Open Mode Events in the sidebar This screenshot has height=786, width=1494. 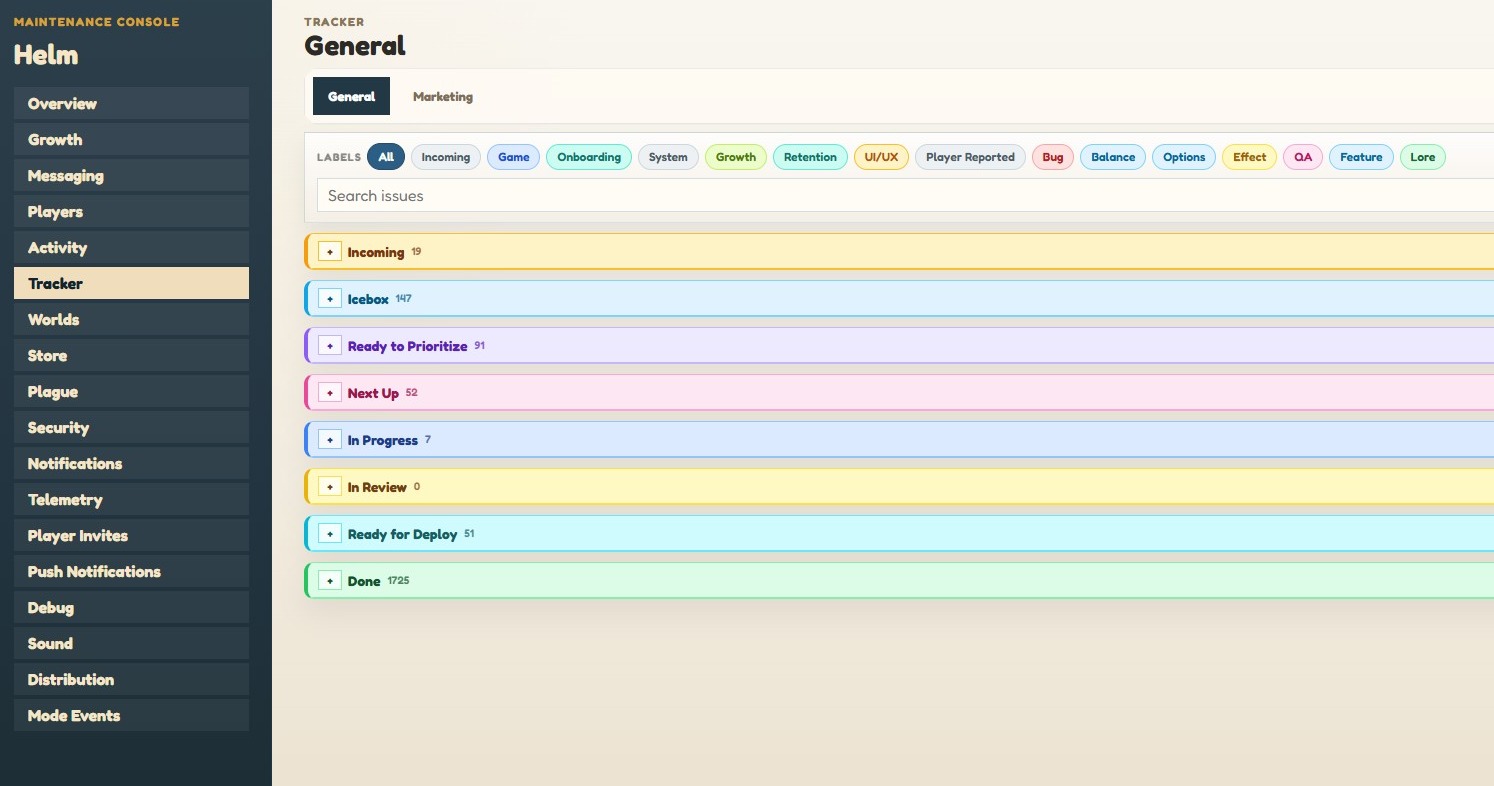131,715
